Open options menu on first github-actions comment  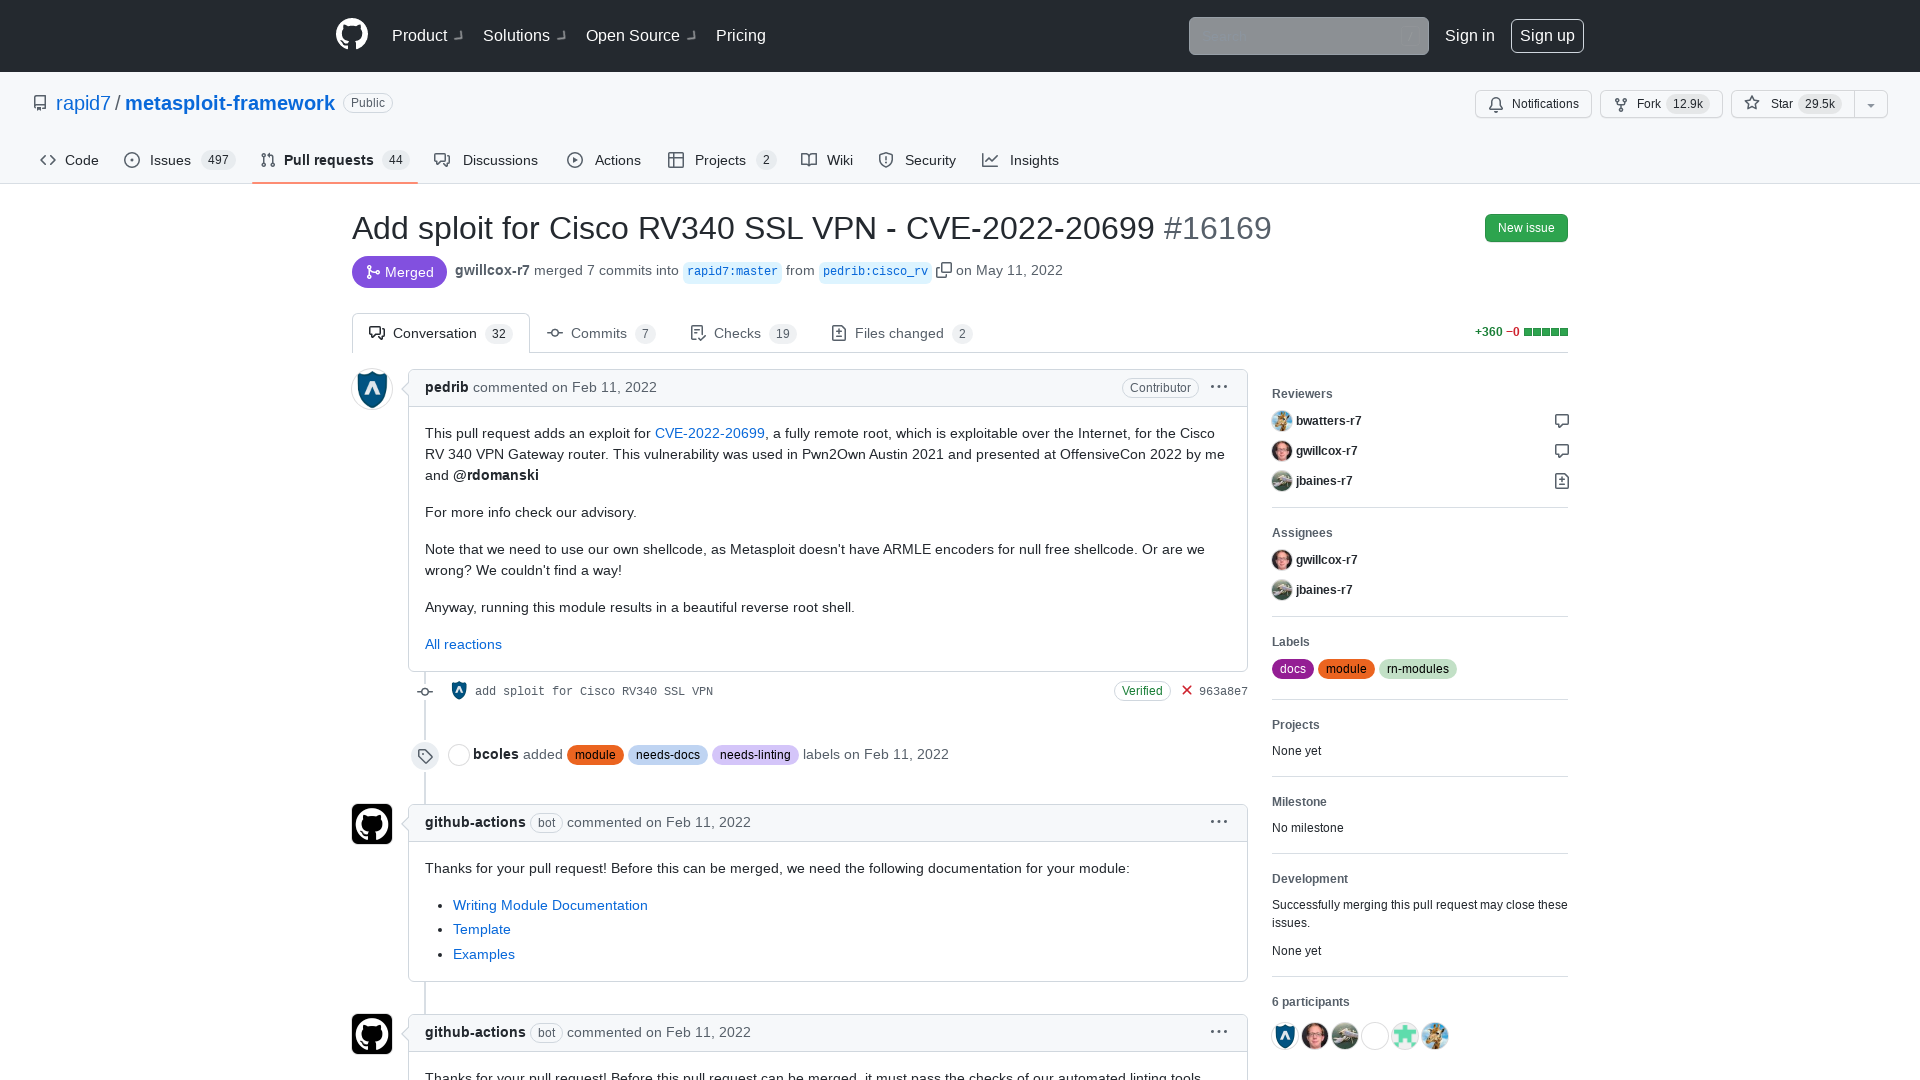[1219, 822]
